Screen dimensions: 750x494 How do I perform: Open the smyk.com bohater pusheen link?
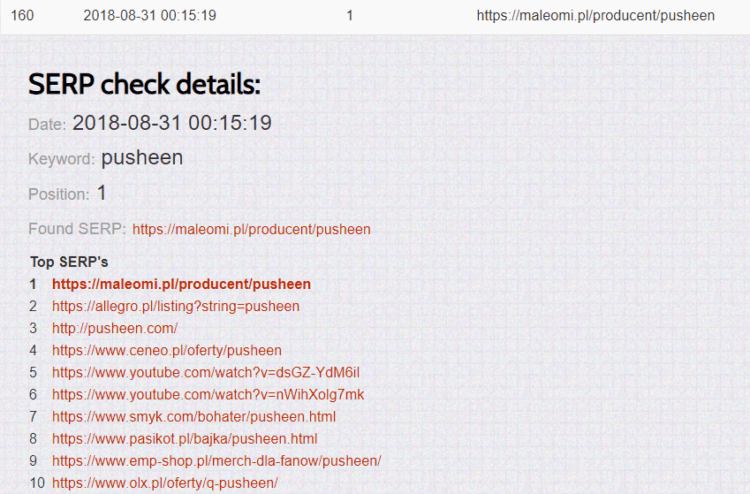[x=194, y=417]
